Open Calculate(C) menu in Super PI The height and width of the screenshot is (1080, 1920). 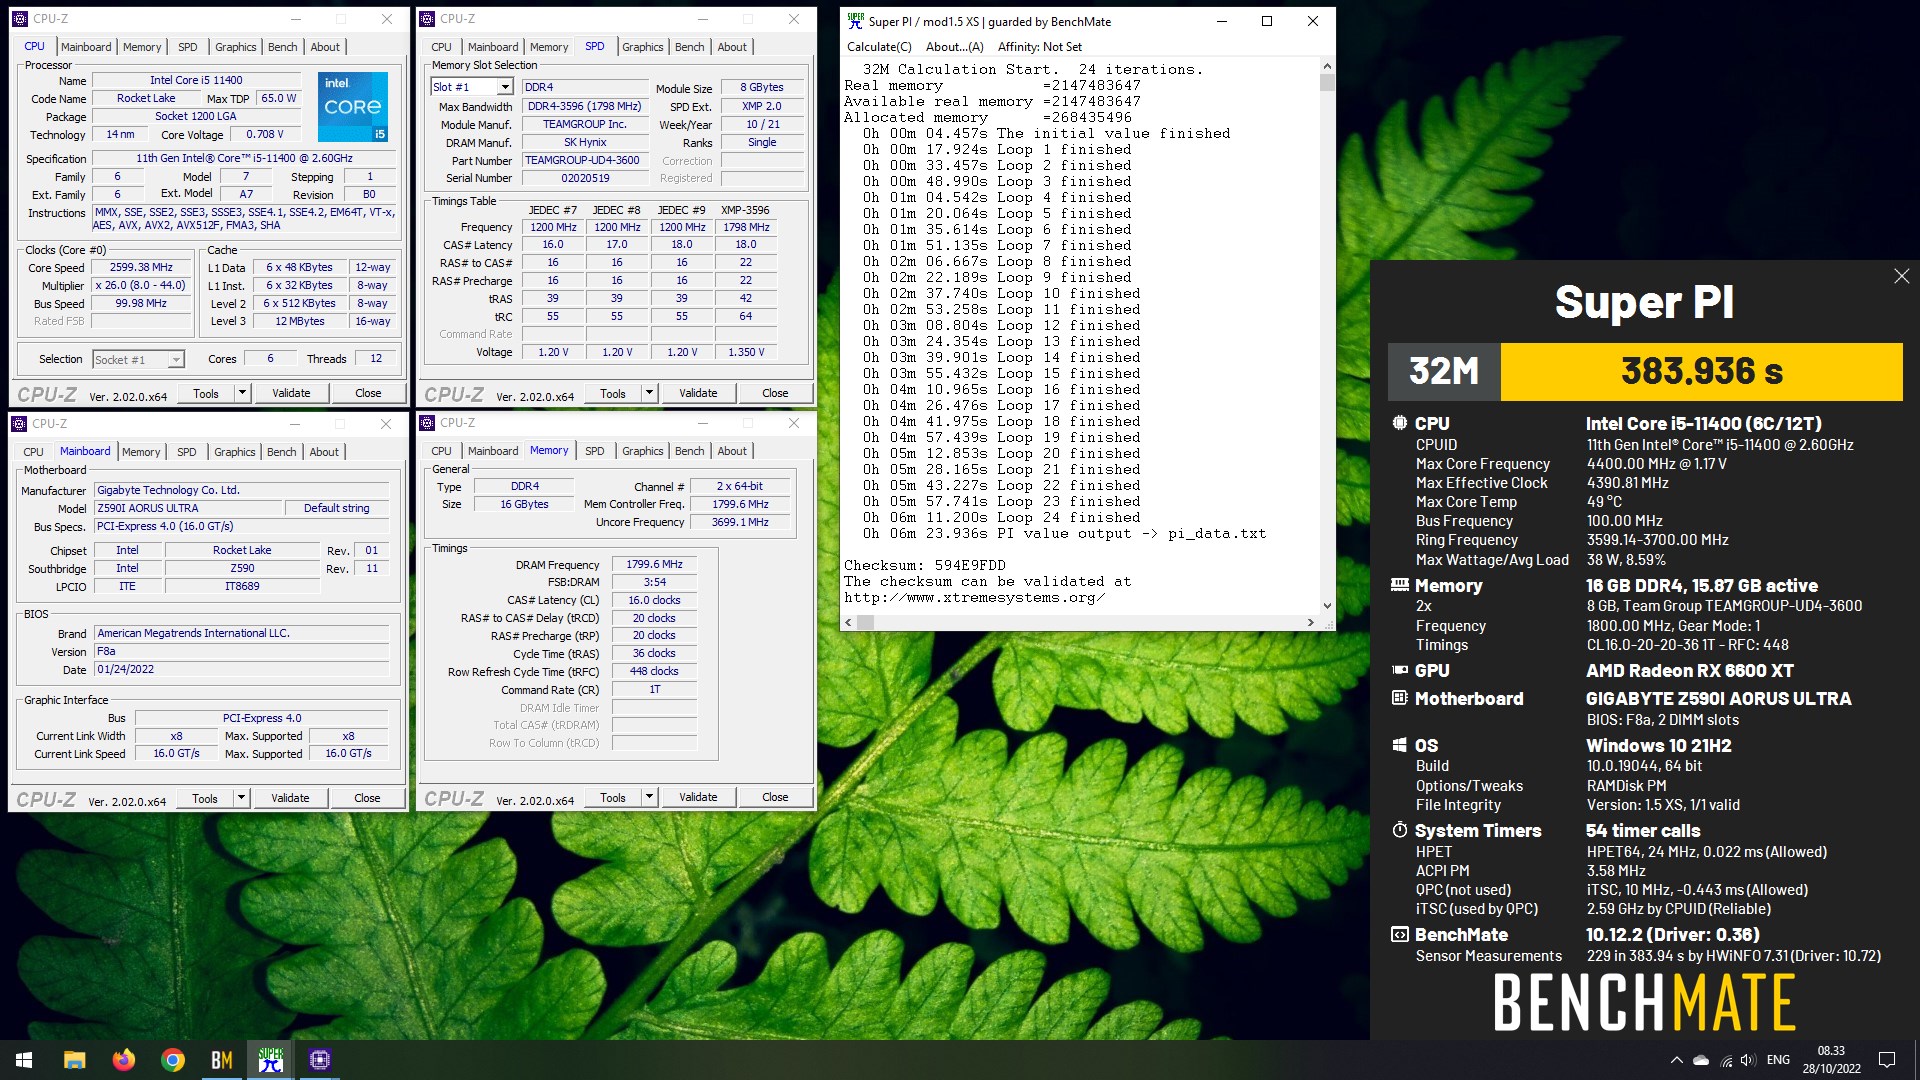tap(879, 47)
